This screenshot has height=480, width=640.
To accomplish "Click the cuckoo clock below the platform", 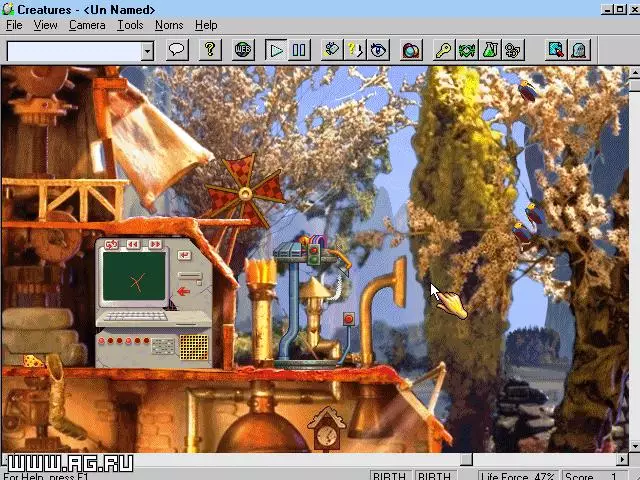I will coord(327,429).
